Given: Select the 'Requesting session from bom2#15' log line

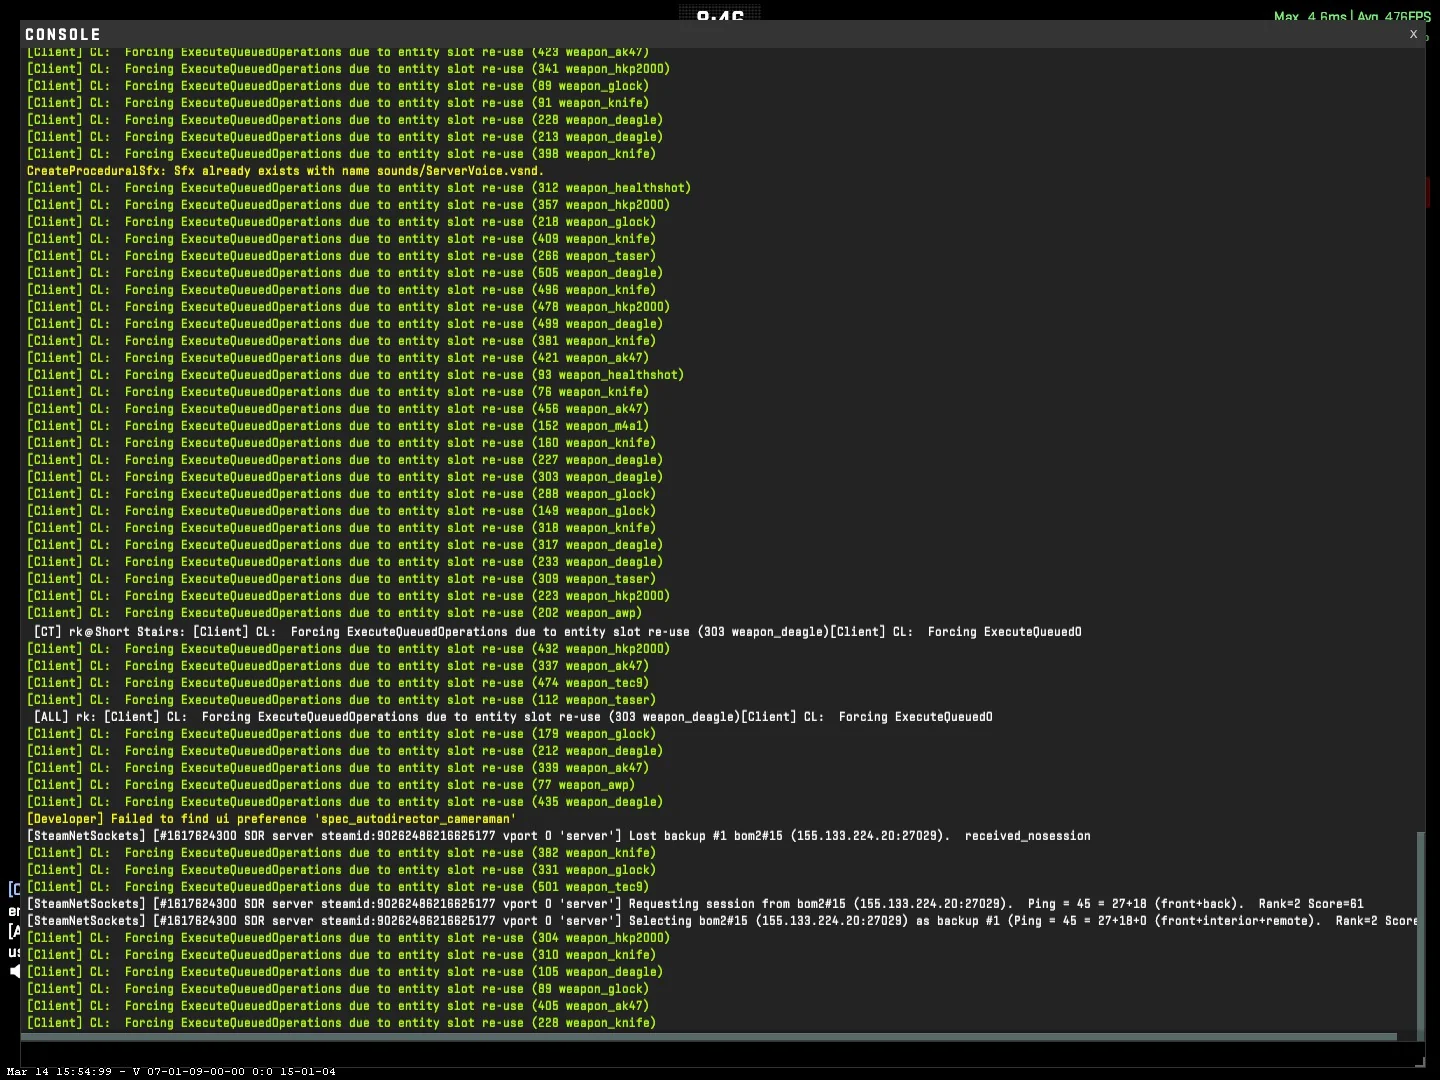Looking at the screenshot, I should [700, 903].
